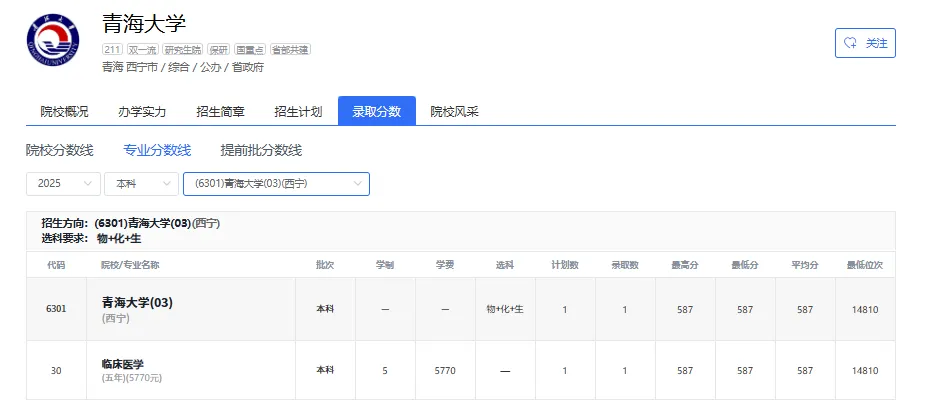This screenshot has height=417, width=939.
Task: Select the 临床医学 major row
Action: [461, 370]
